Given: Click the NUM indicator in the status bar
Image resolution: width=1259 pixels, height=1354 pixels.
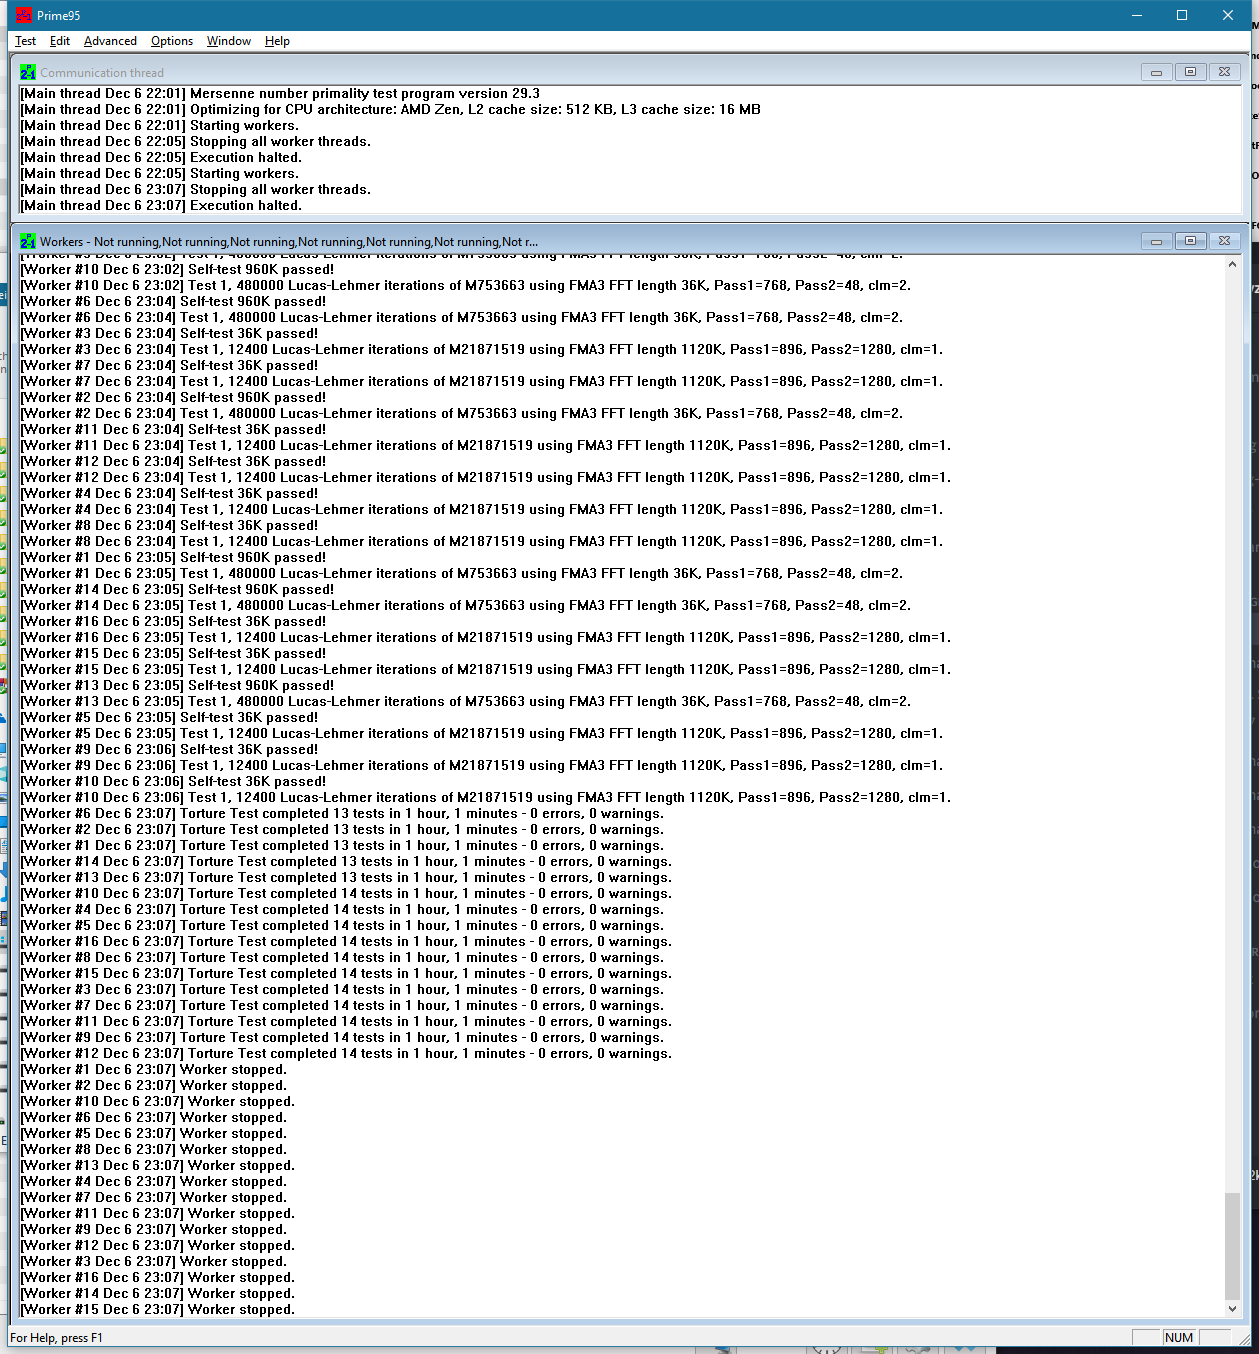Looking at the screenshot, I should coord(1179,1337).
